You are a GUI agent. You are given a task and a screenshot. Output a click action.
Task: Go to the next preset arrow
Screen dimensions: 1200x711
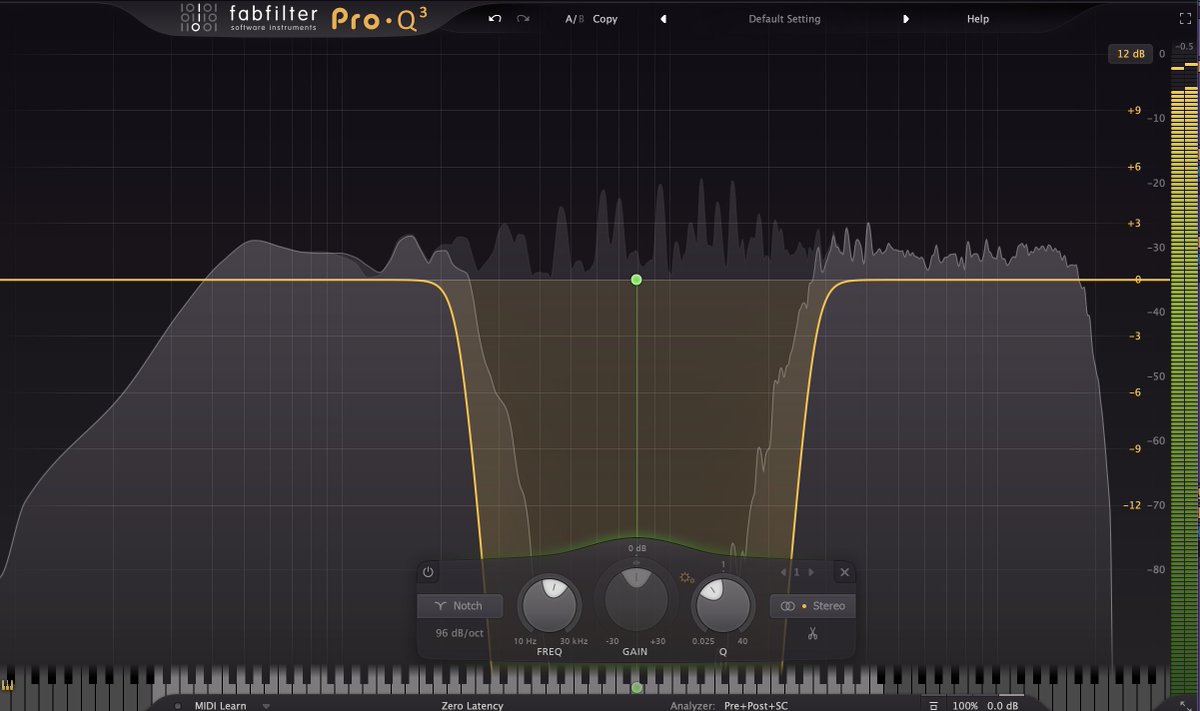click(906, 19)
